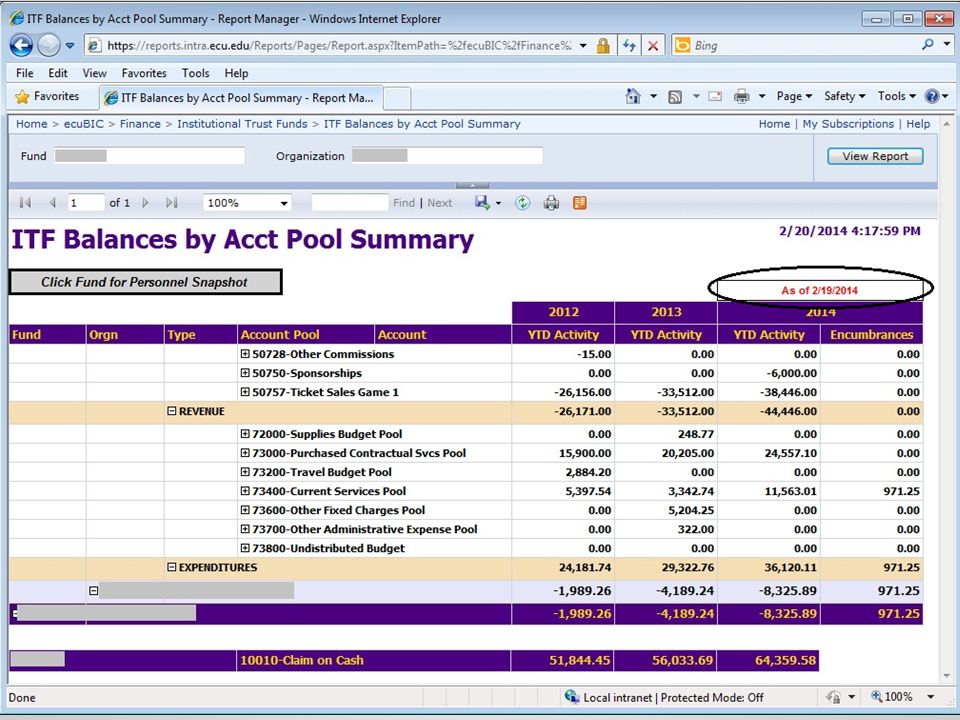
Task: Click the View Report button
Action: click(875, 156)
